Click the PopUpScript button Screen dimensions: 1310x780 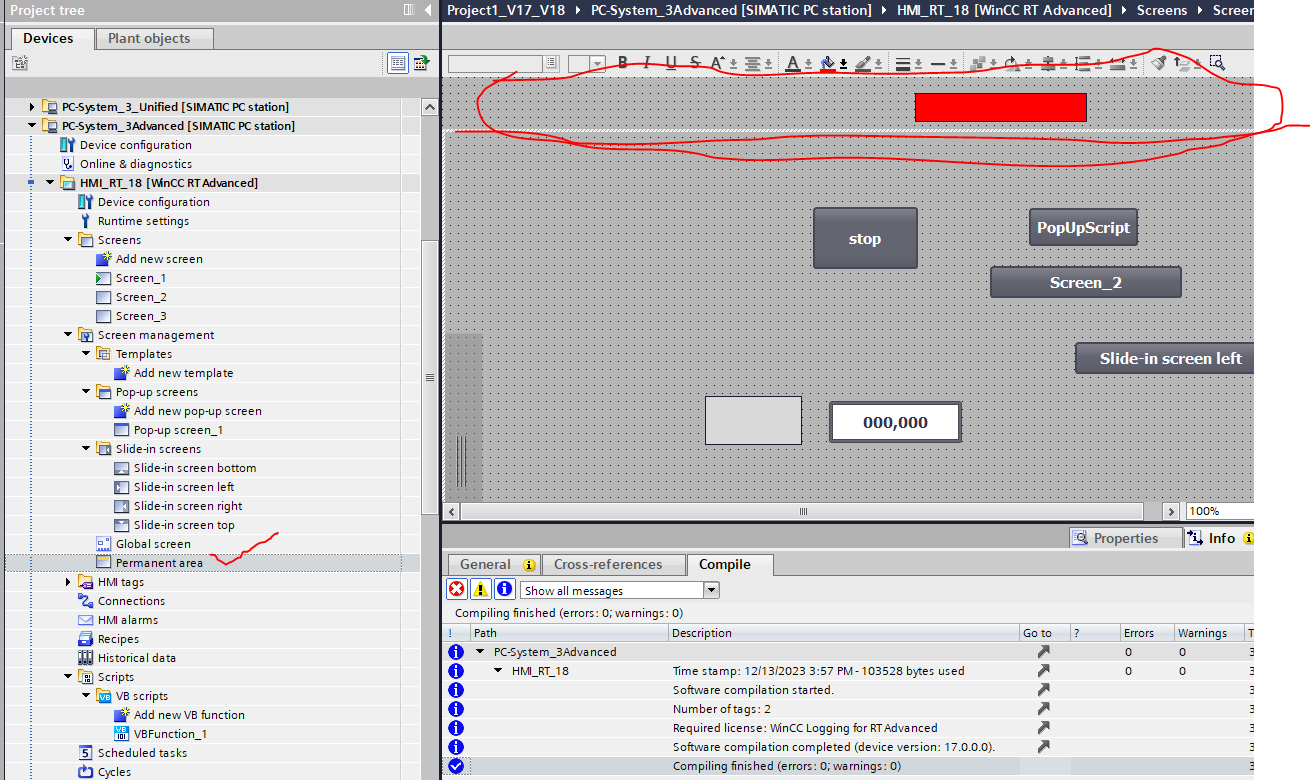click(x=1083, y=228)
